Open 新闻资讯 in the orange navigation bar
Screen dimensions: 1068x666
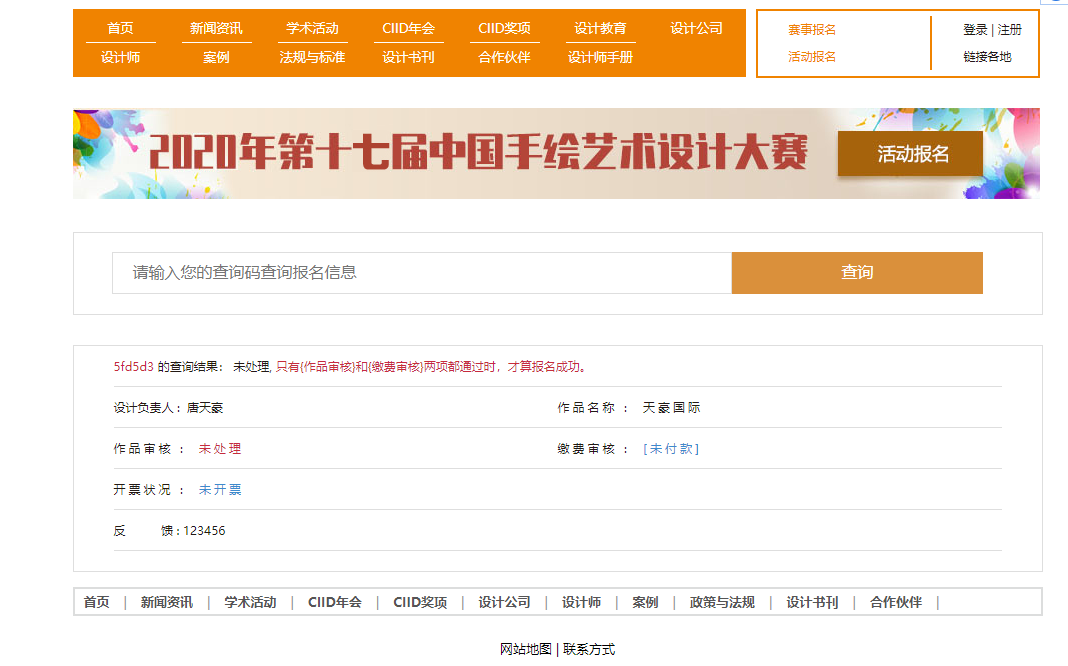pyautogui.click(x=216, y=28)
